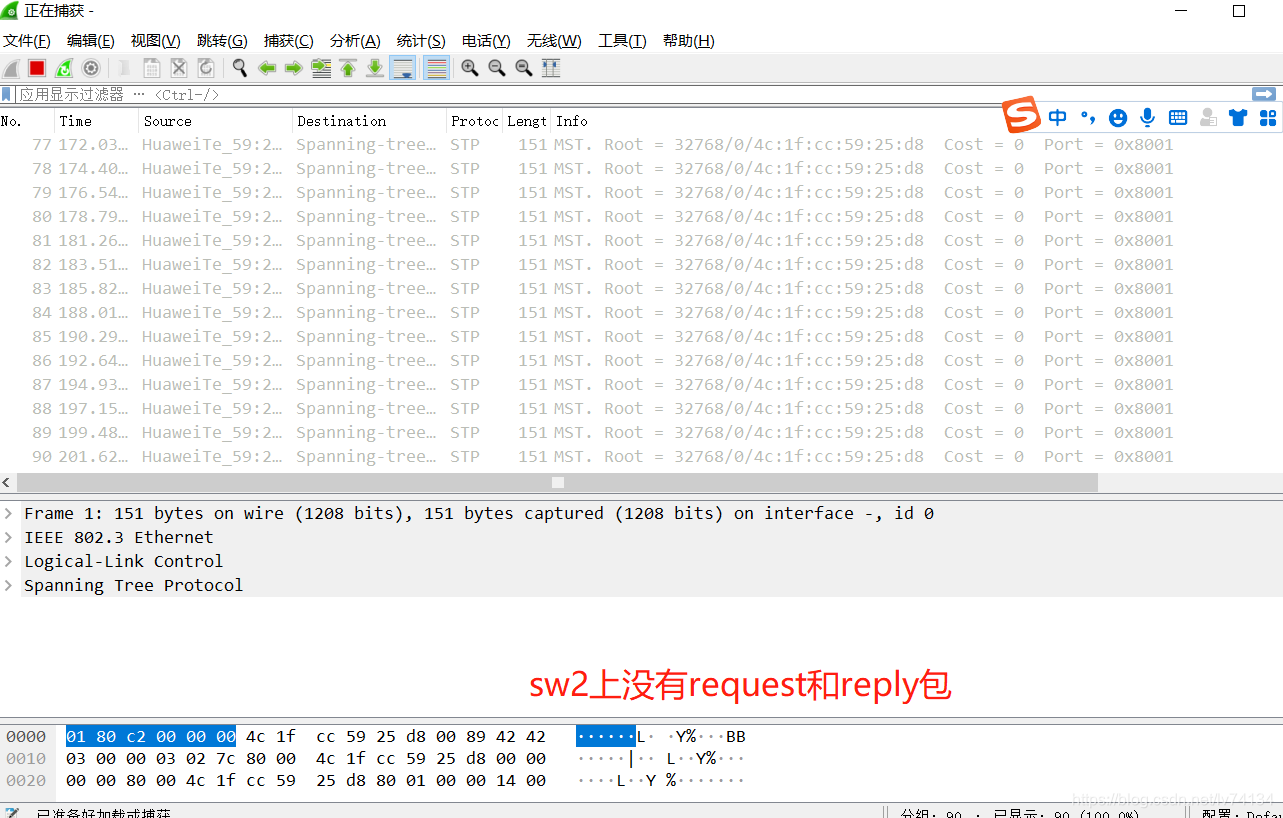
Task: Click the packet list scroll left arrow
Action: [x=8, y=482]
